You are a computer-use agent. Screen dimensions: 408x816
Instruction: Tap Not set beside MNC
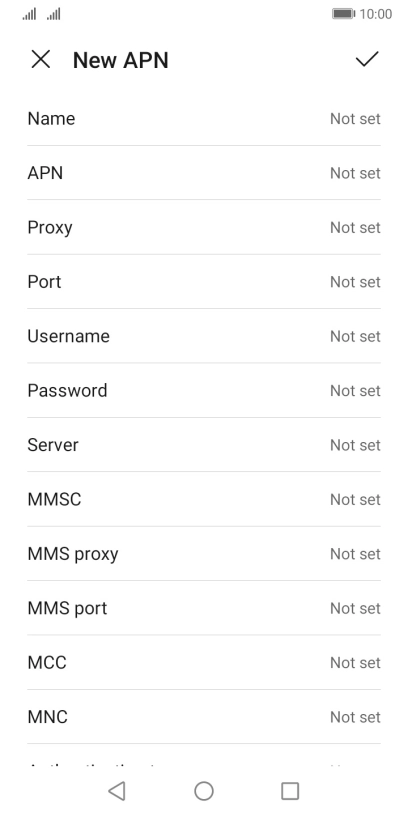pyautogui.click(x=355, y=717)
